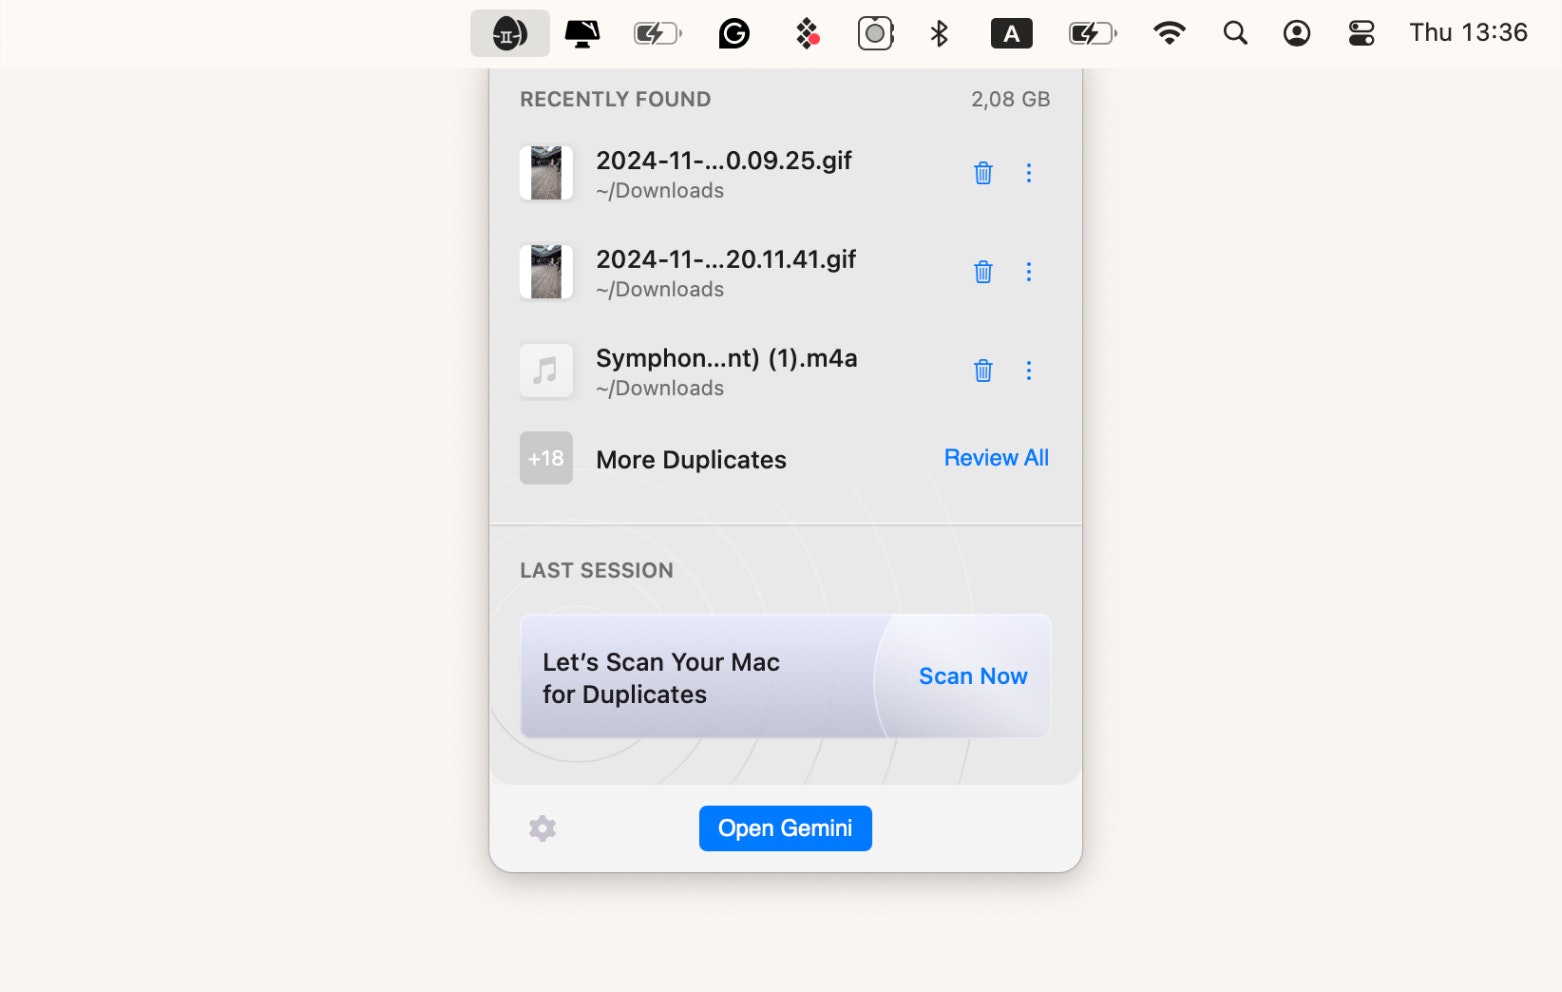Open Gemini app with blue button
Screen dimensions: 1562x992
tap(785, 828)
